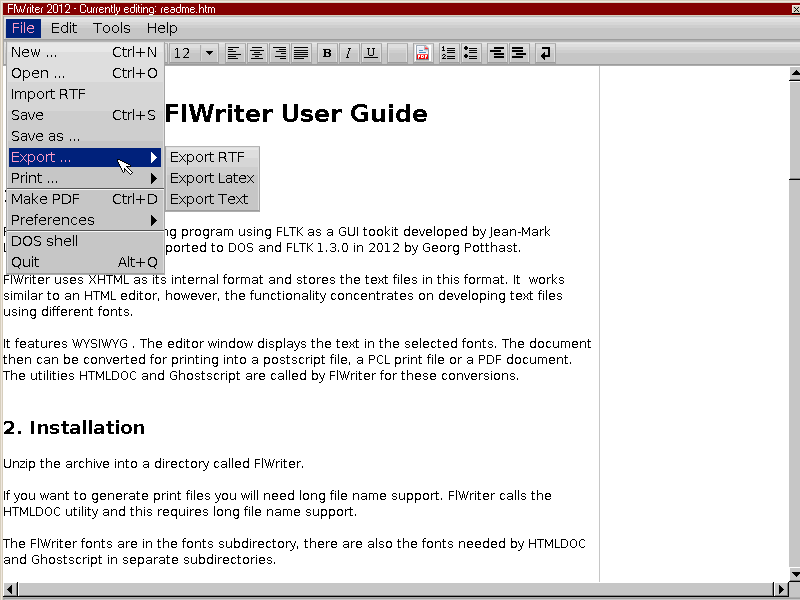Toggle bold formatting

tap(327, 53)
